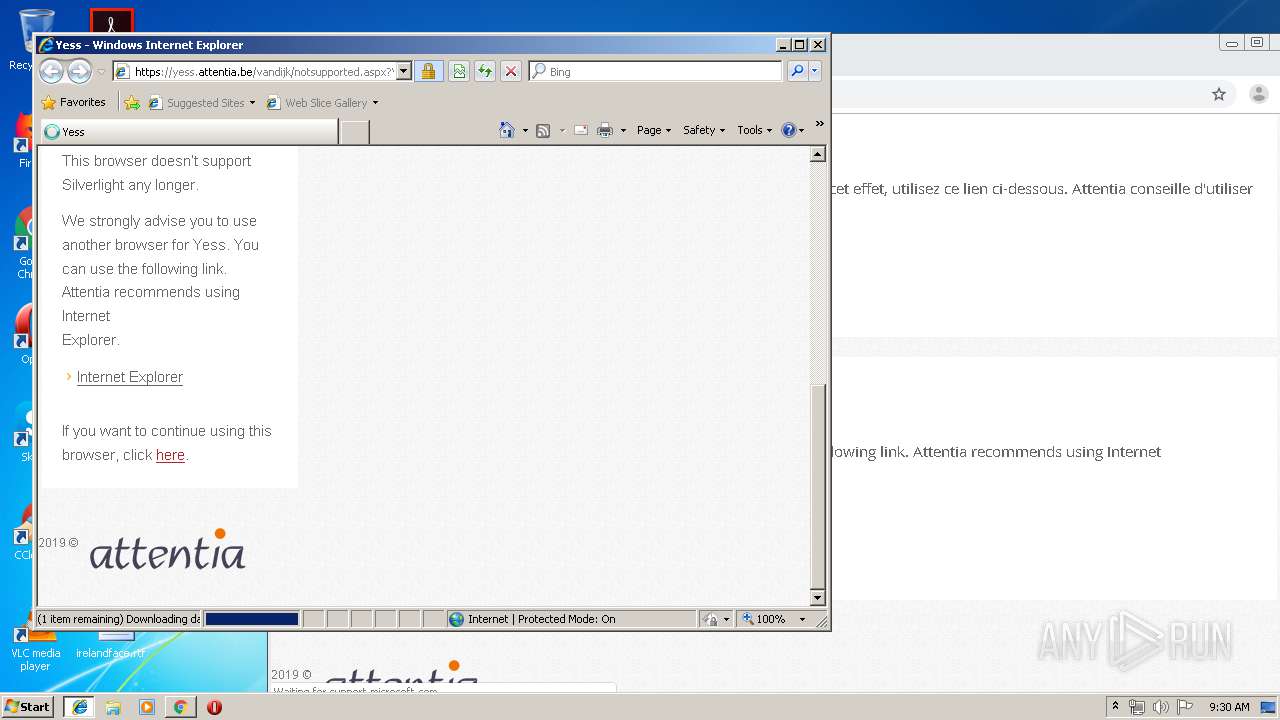Click the page scrollbar up arrow
Image resolution: width=1280 pixels, height=720 pixels.
(817, 154)
